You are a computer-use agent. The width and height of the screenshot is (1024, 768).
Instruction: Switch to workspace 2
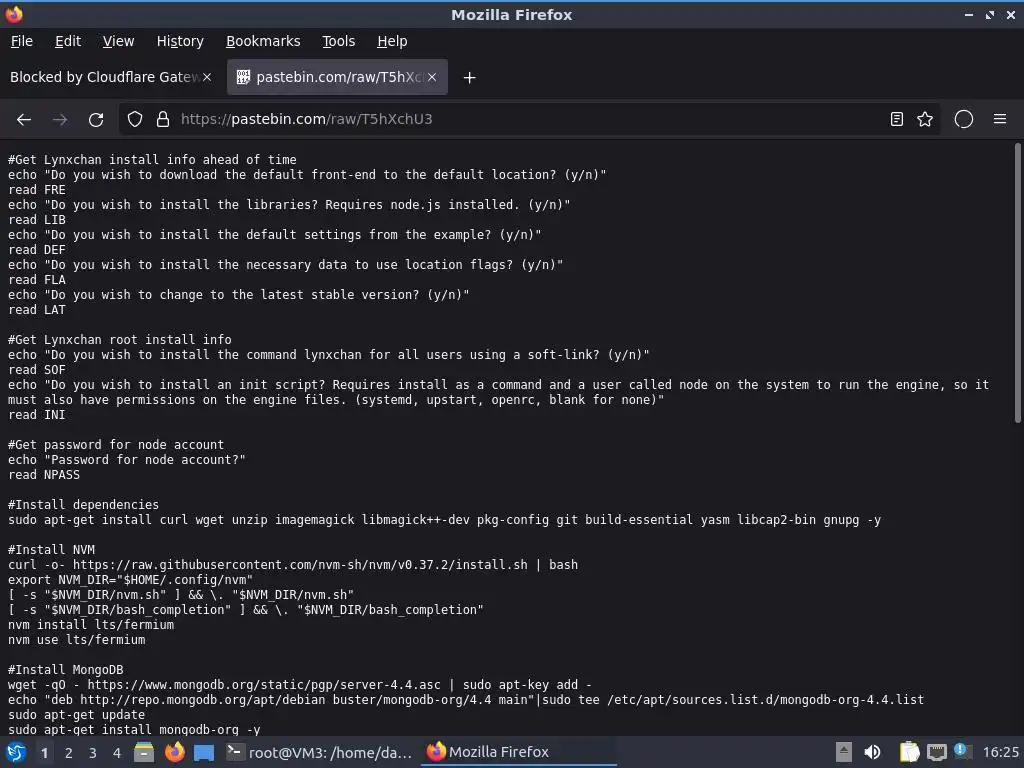(x=69, y=753)
